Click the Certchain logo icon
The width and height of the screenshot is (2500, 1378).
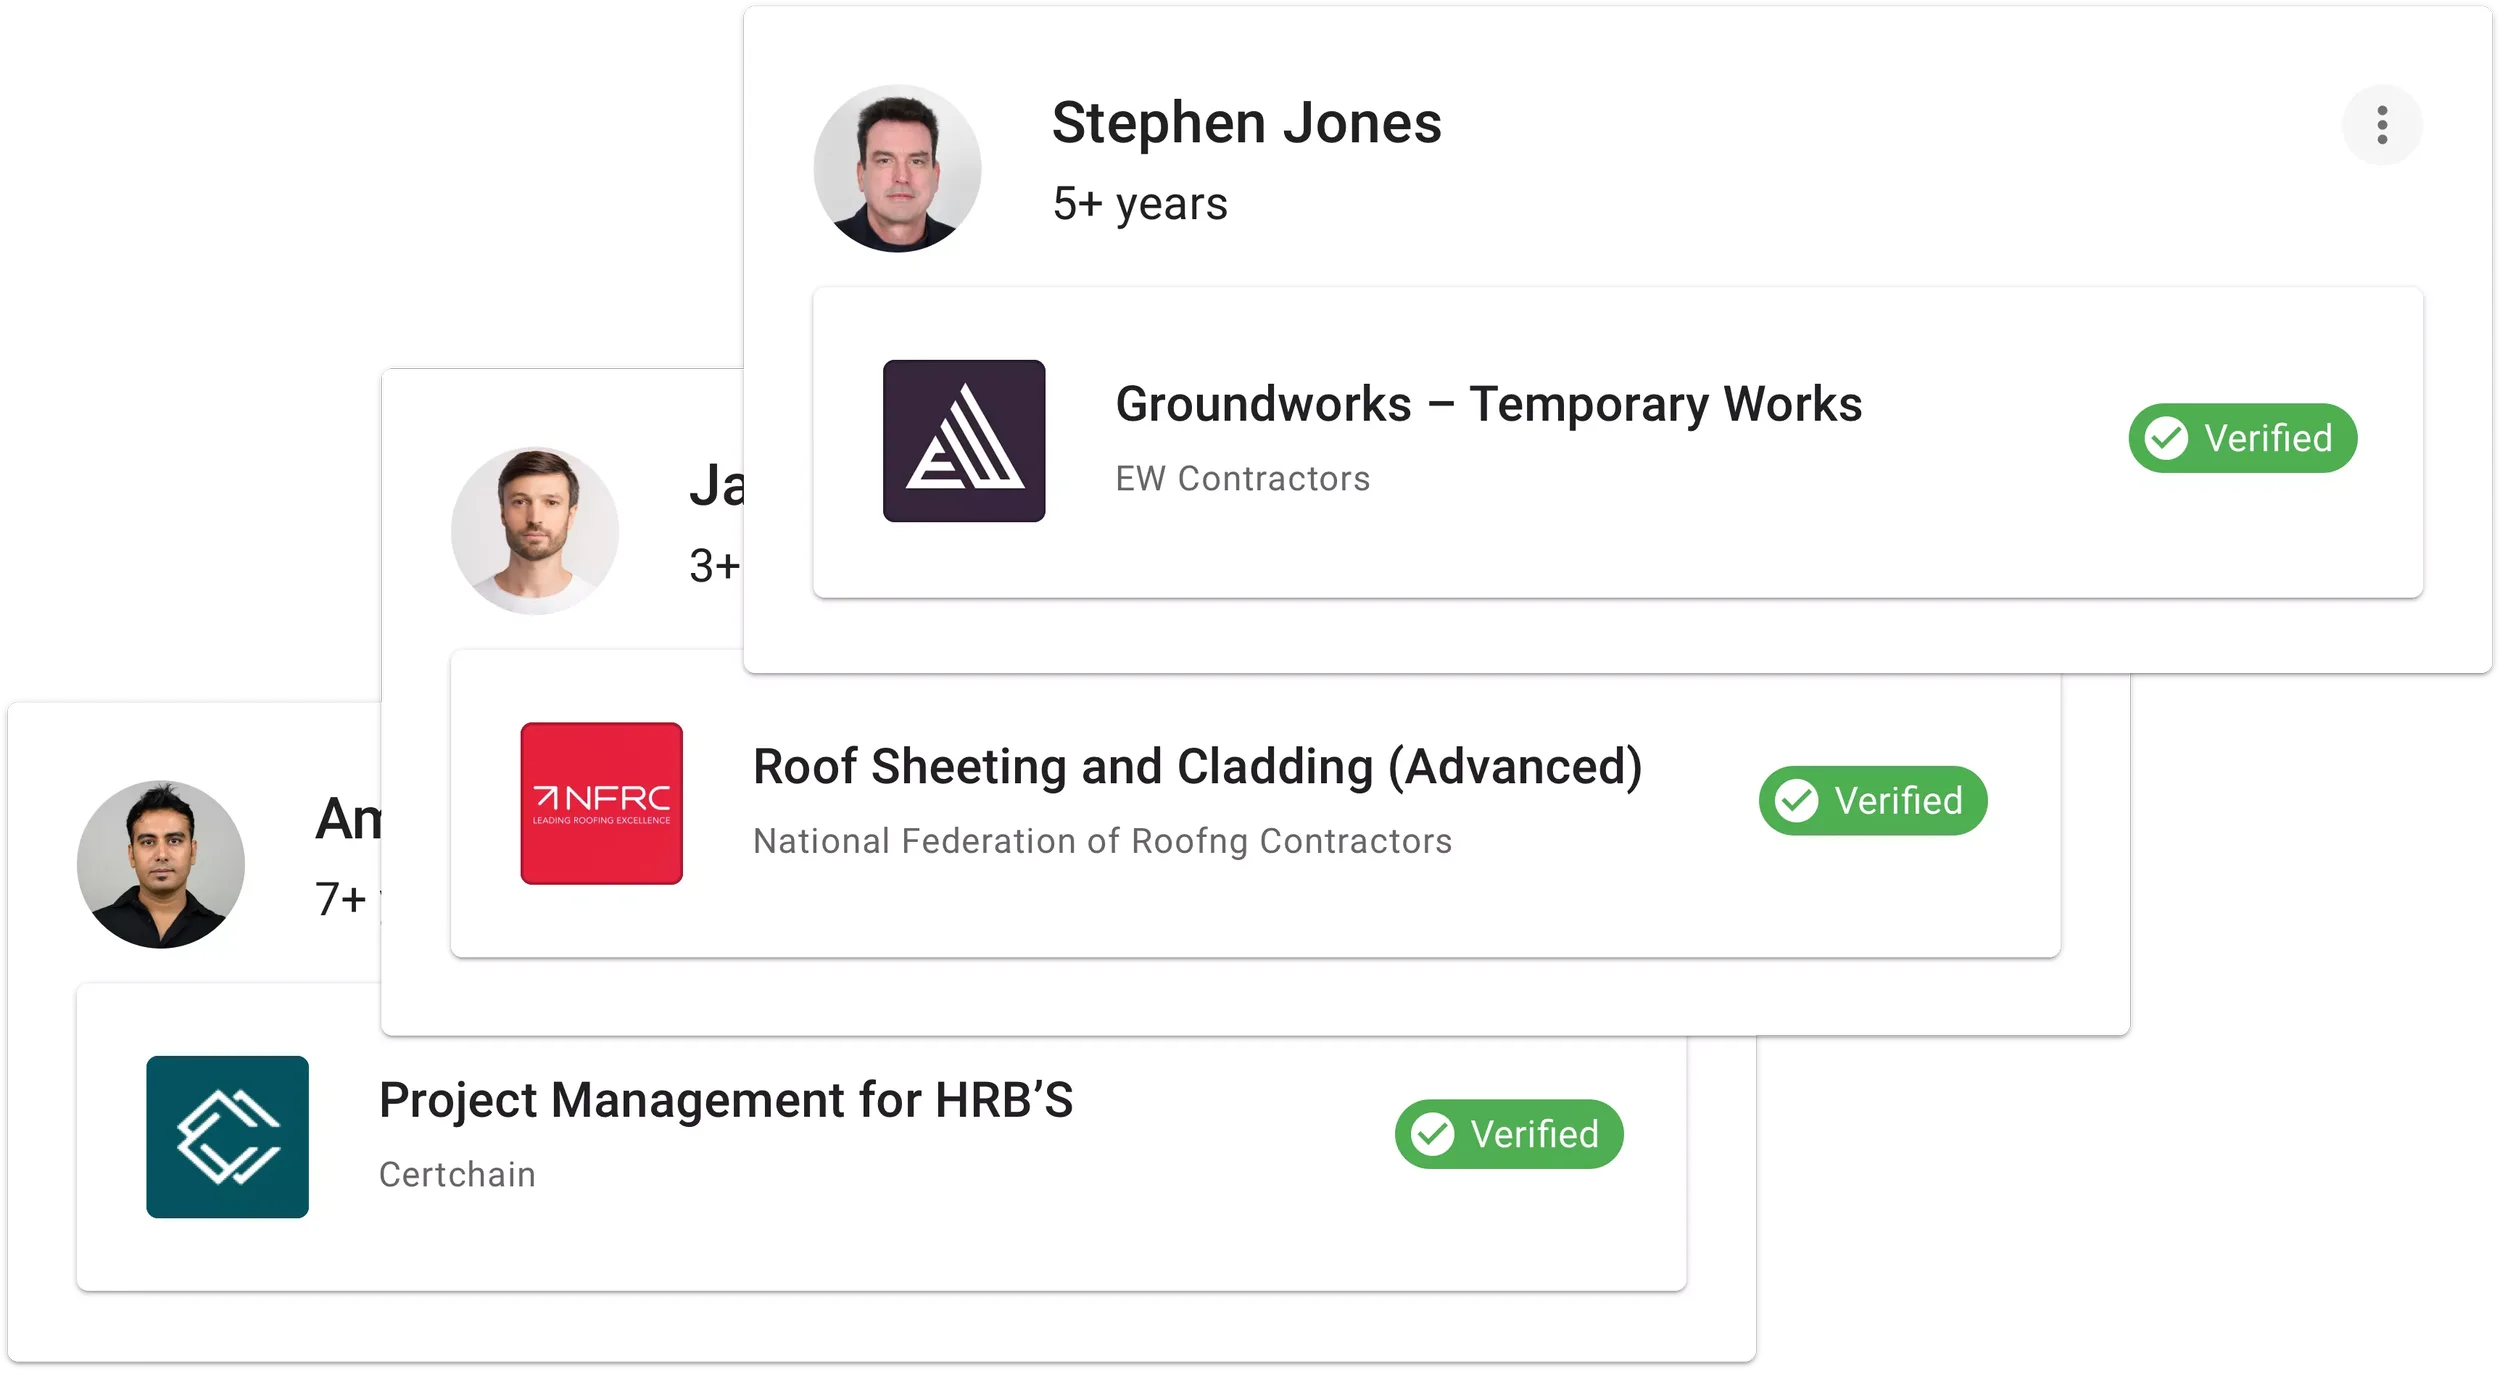click(x=228, y=1135)
